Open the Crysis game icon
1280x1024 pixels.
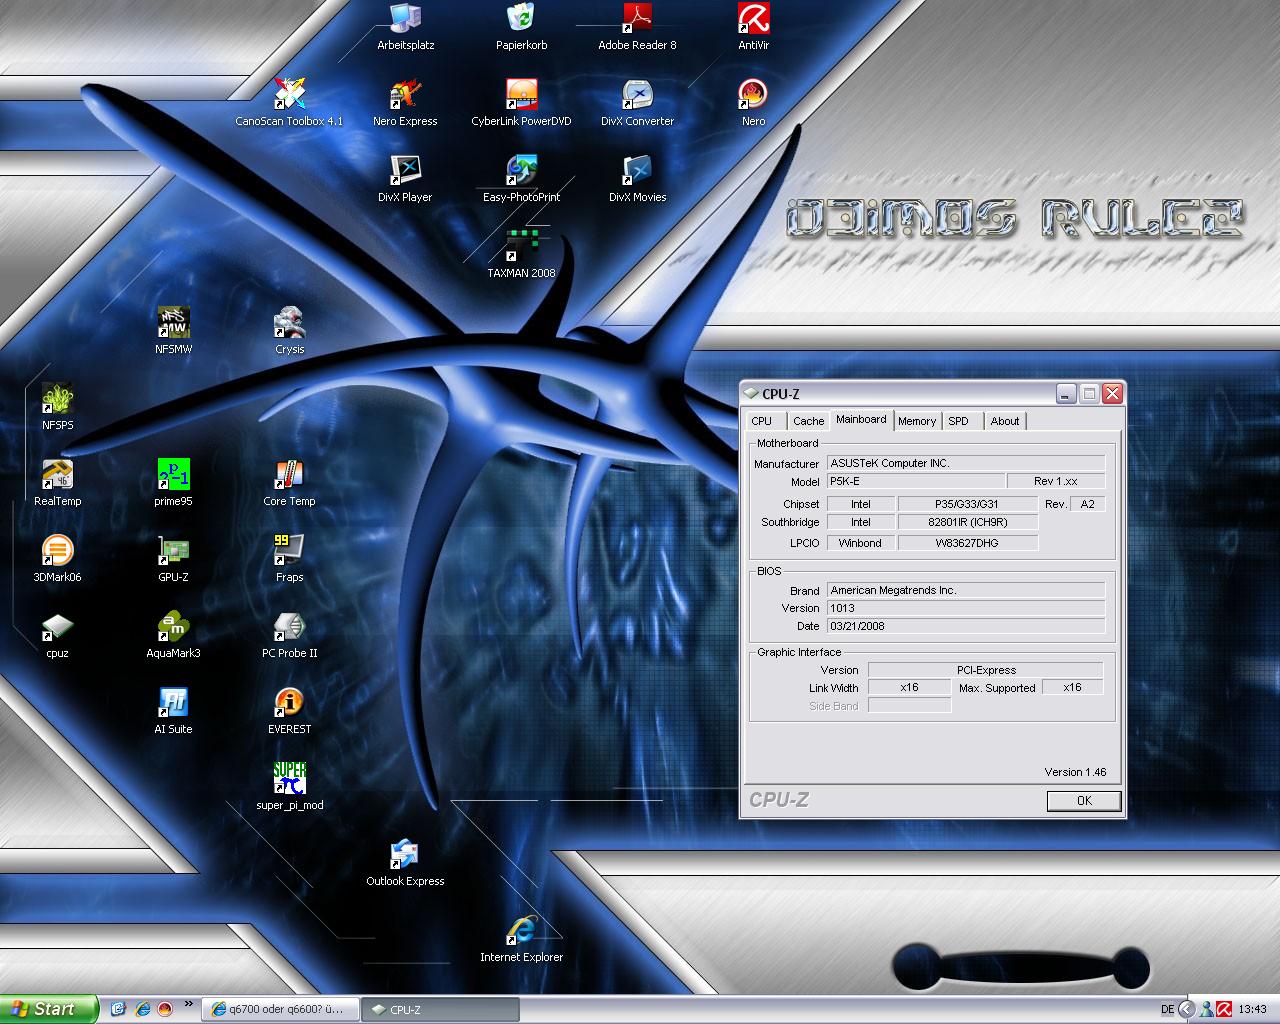click(289, 331)
